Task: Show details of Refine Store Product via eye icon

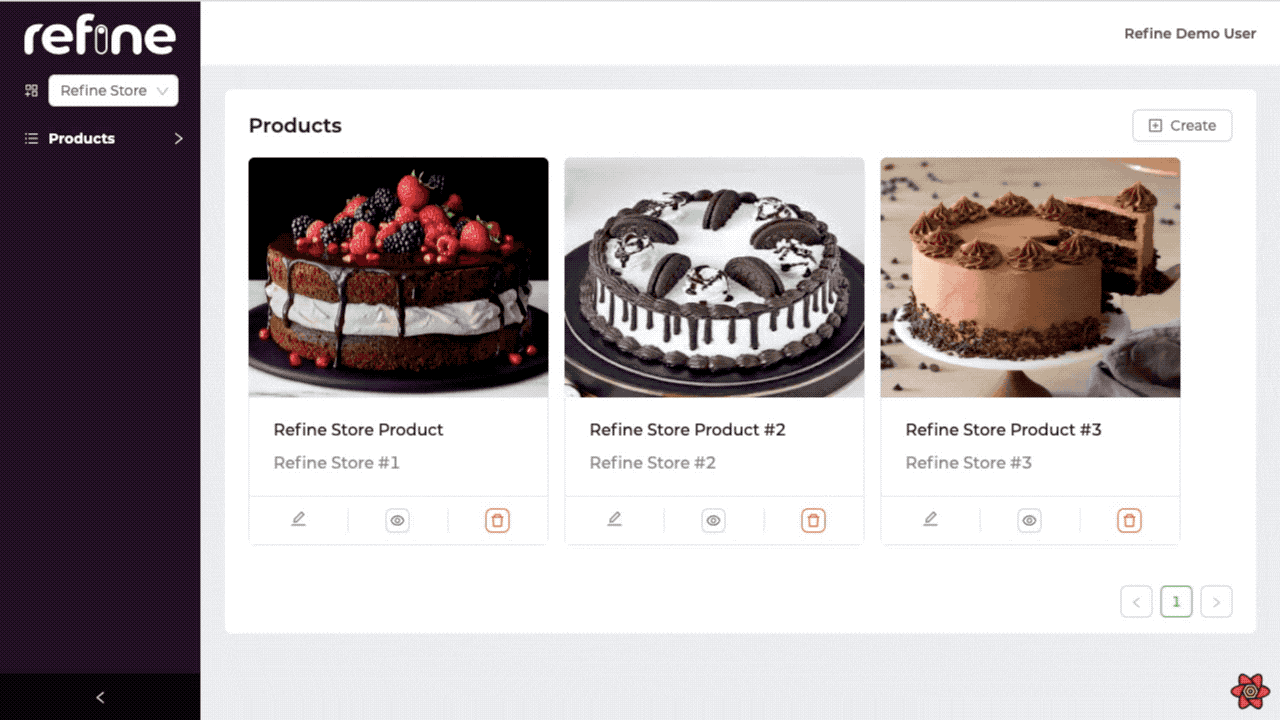Action: point(397,520)
